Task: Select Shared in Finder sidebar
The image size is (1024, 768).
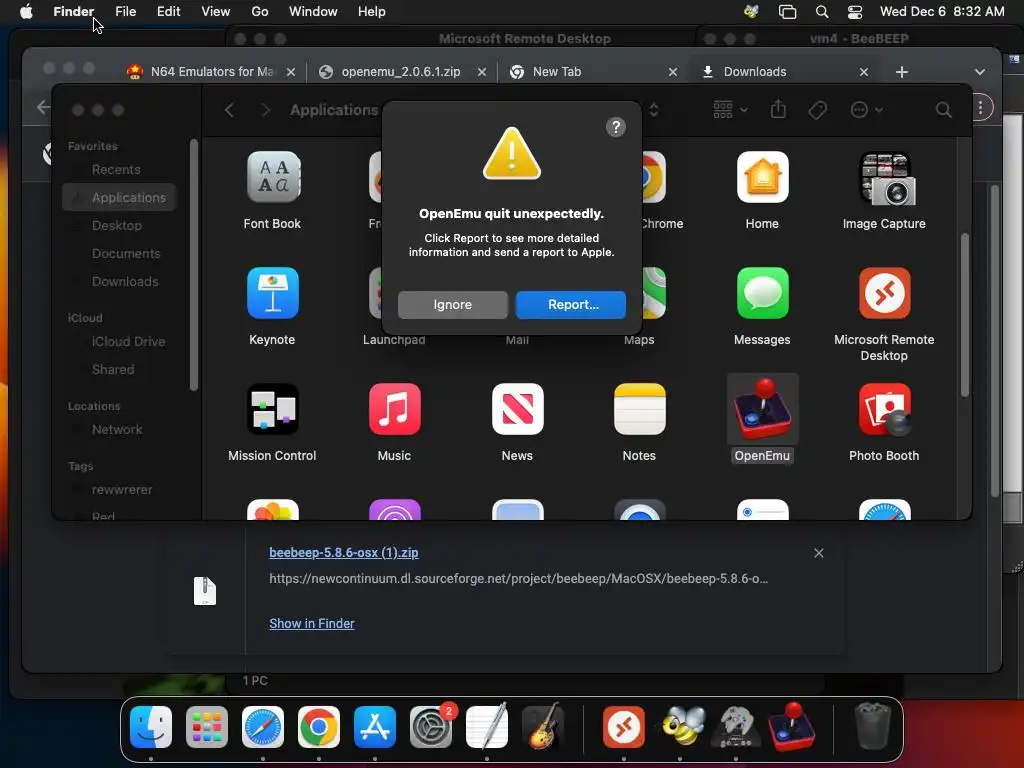Action: [113, 370]
